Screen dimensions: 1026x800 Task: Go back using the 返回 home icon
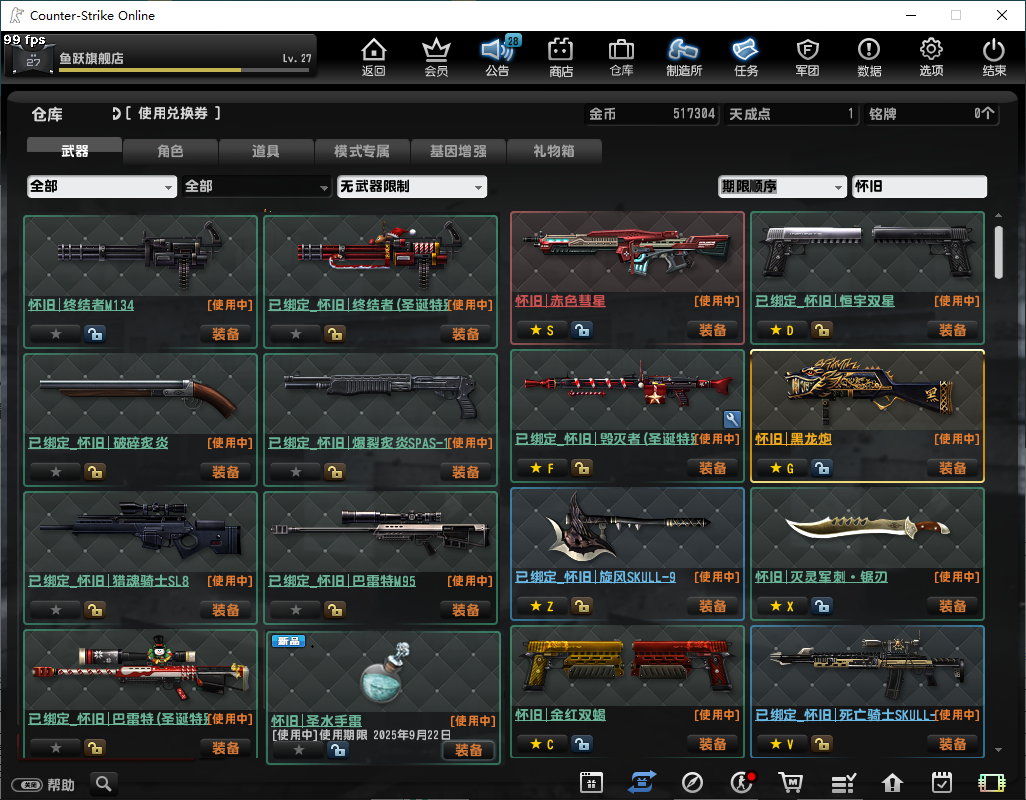click(x=374, y=57)
